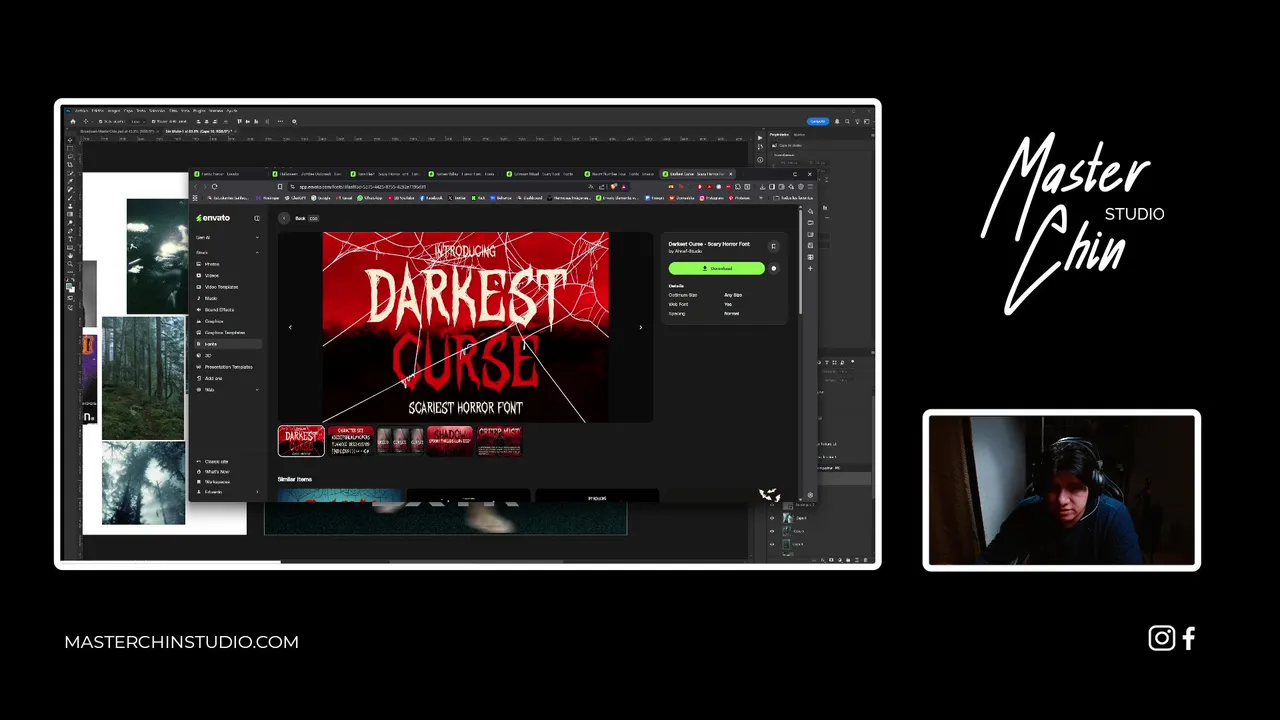Collapse the Stock sidebar section
Screen dimensions: 1280x720
[x=228, y=253]
